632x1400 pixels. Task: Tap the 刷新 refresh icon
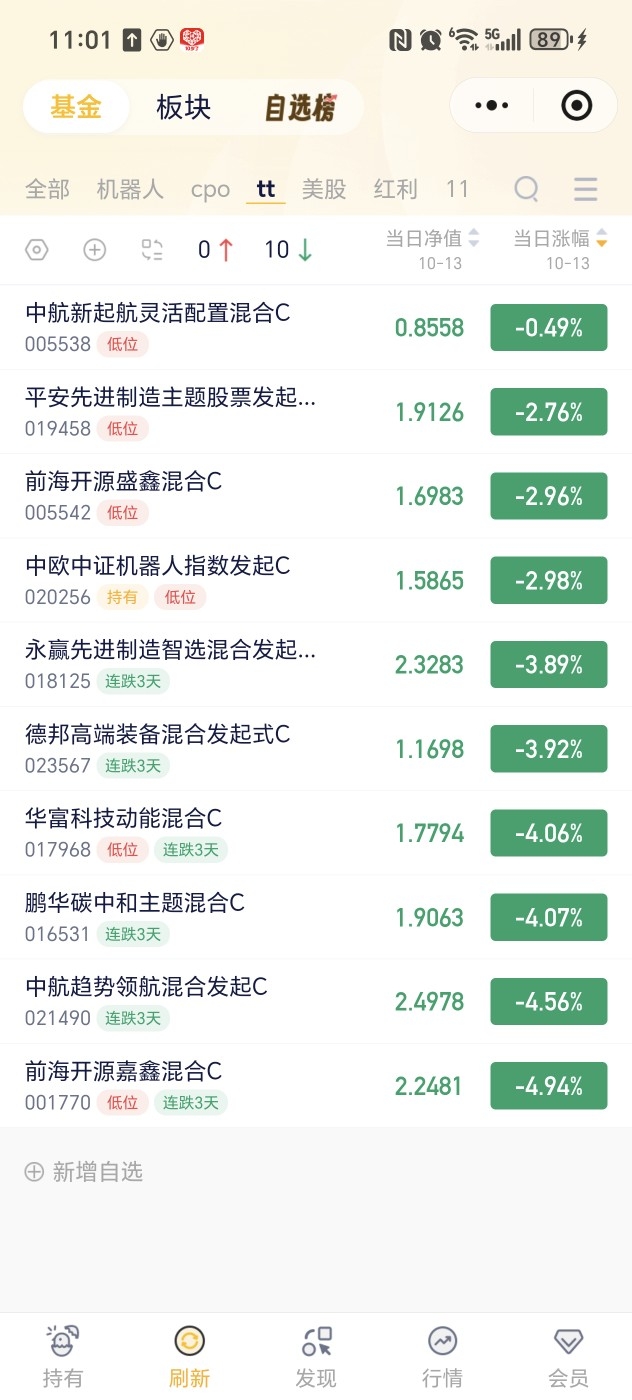[x=189, y=1342]
